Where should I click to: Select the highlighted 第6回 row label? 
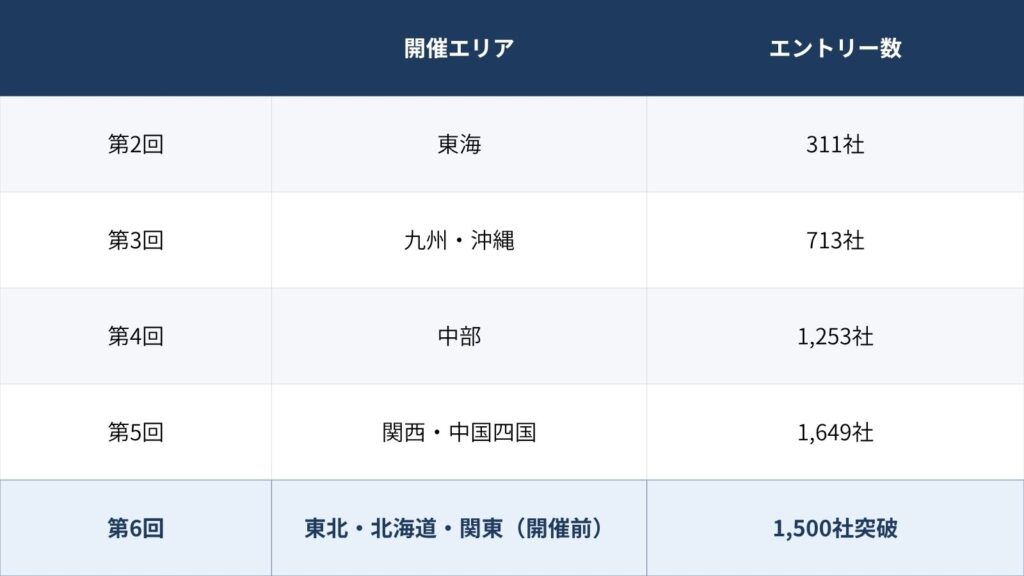(x=136, y=528)
